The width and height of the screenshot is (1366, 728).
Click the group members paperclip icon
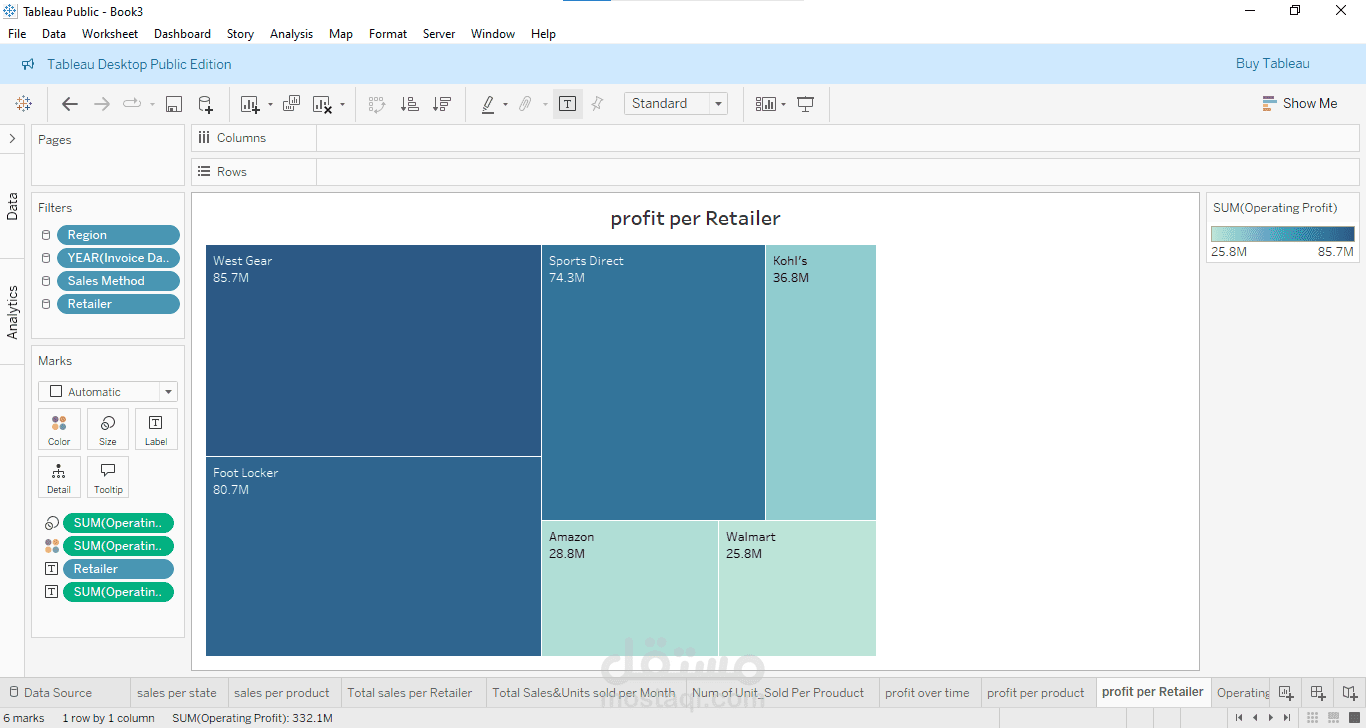(x=525, y=104)
